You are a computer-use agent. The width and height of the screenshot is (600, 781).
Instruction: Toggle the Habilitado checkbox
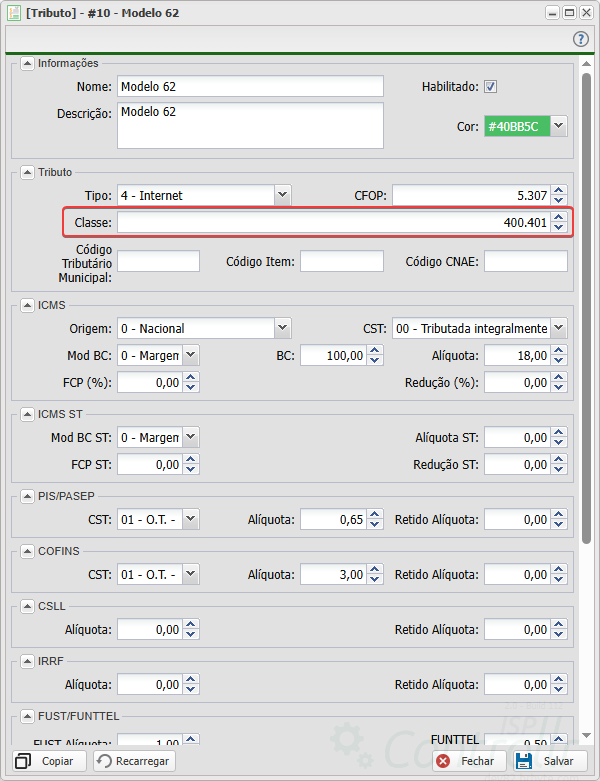[x=491, y=87]
